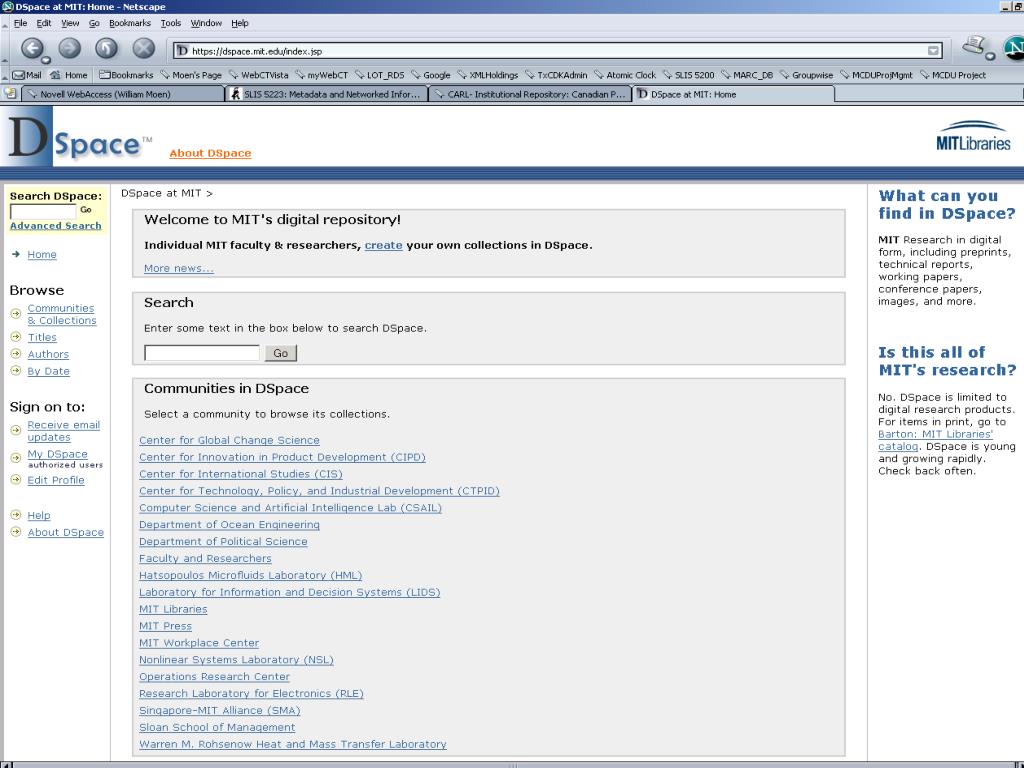Open the More news link
The height and width of the screenshot is (768, 1024).
(179, 268)
